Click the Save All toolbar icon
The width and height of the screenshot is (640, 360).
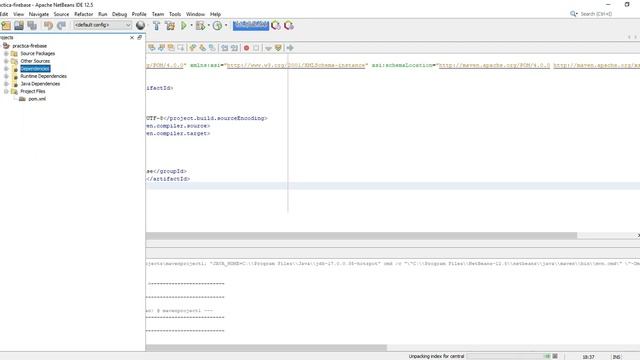point(32,25)
